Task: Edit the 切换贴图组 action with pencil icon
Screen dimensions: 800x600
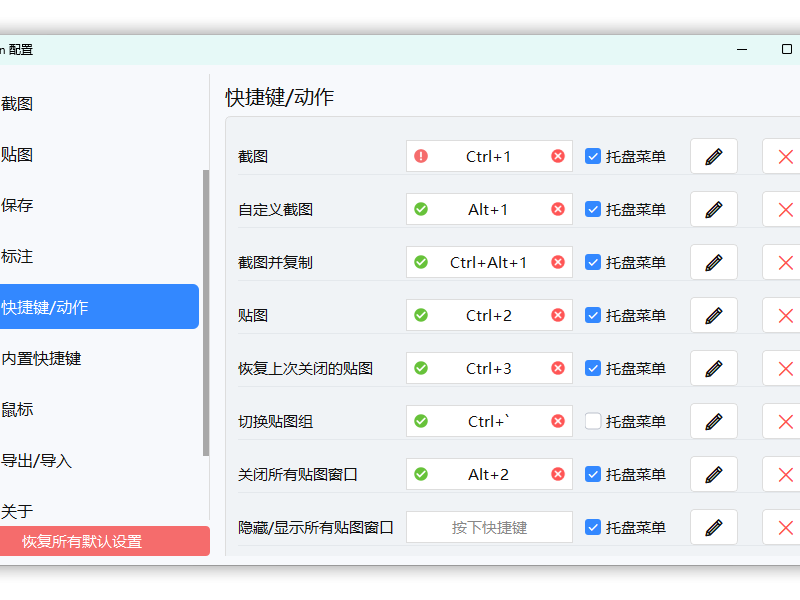Action: click(x=713, y=421)
